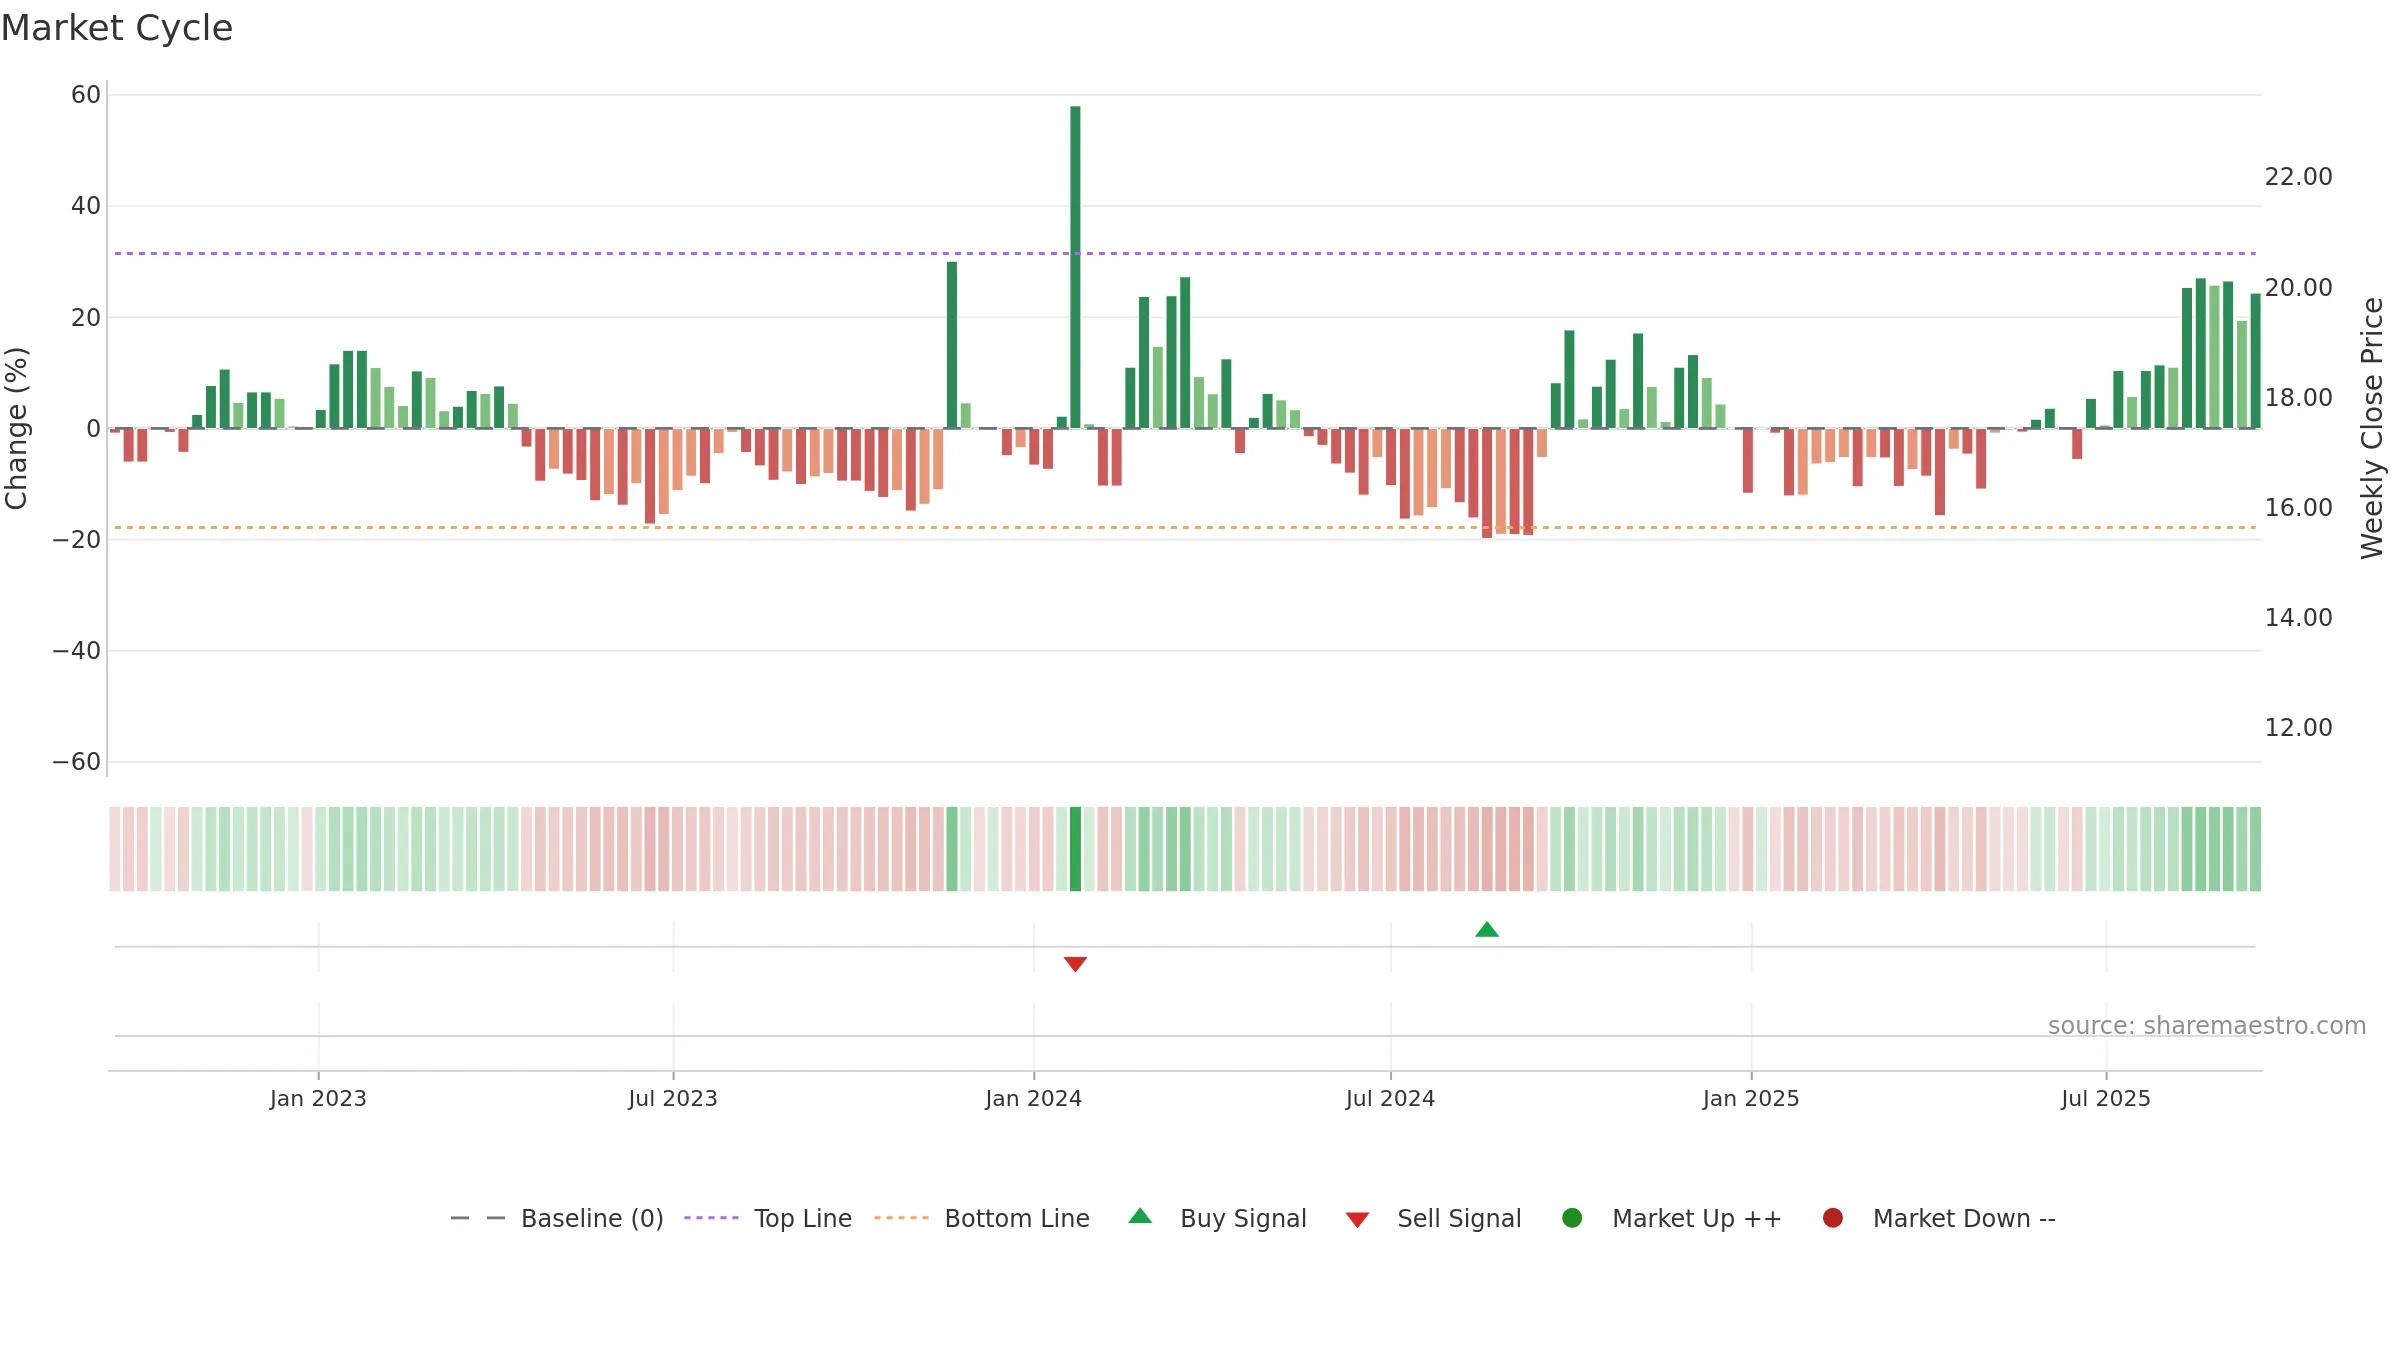
Task: Toggle the Top Line legend entry
Action: pyautogui.click(x=768, y=1218)
